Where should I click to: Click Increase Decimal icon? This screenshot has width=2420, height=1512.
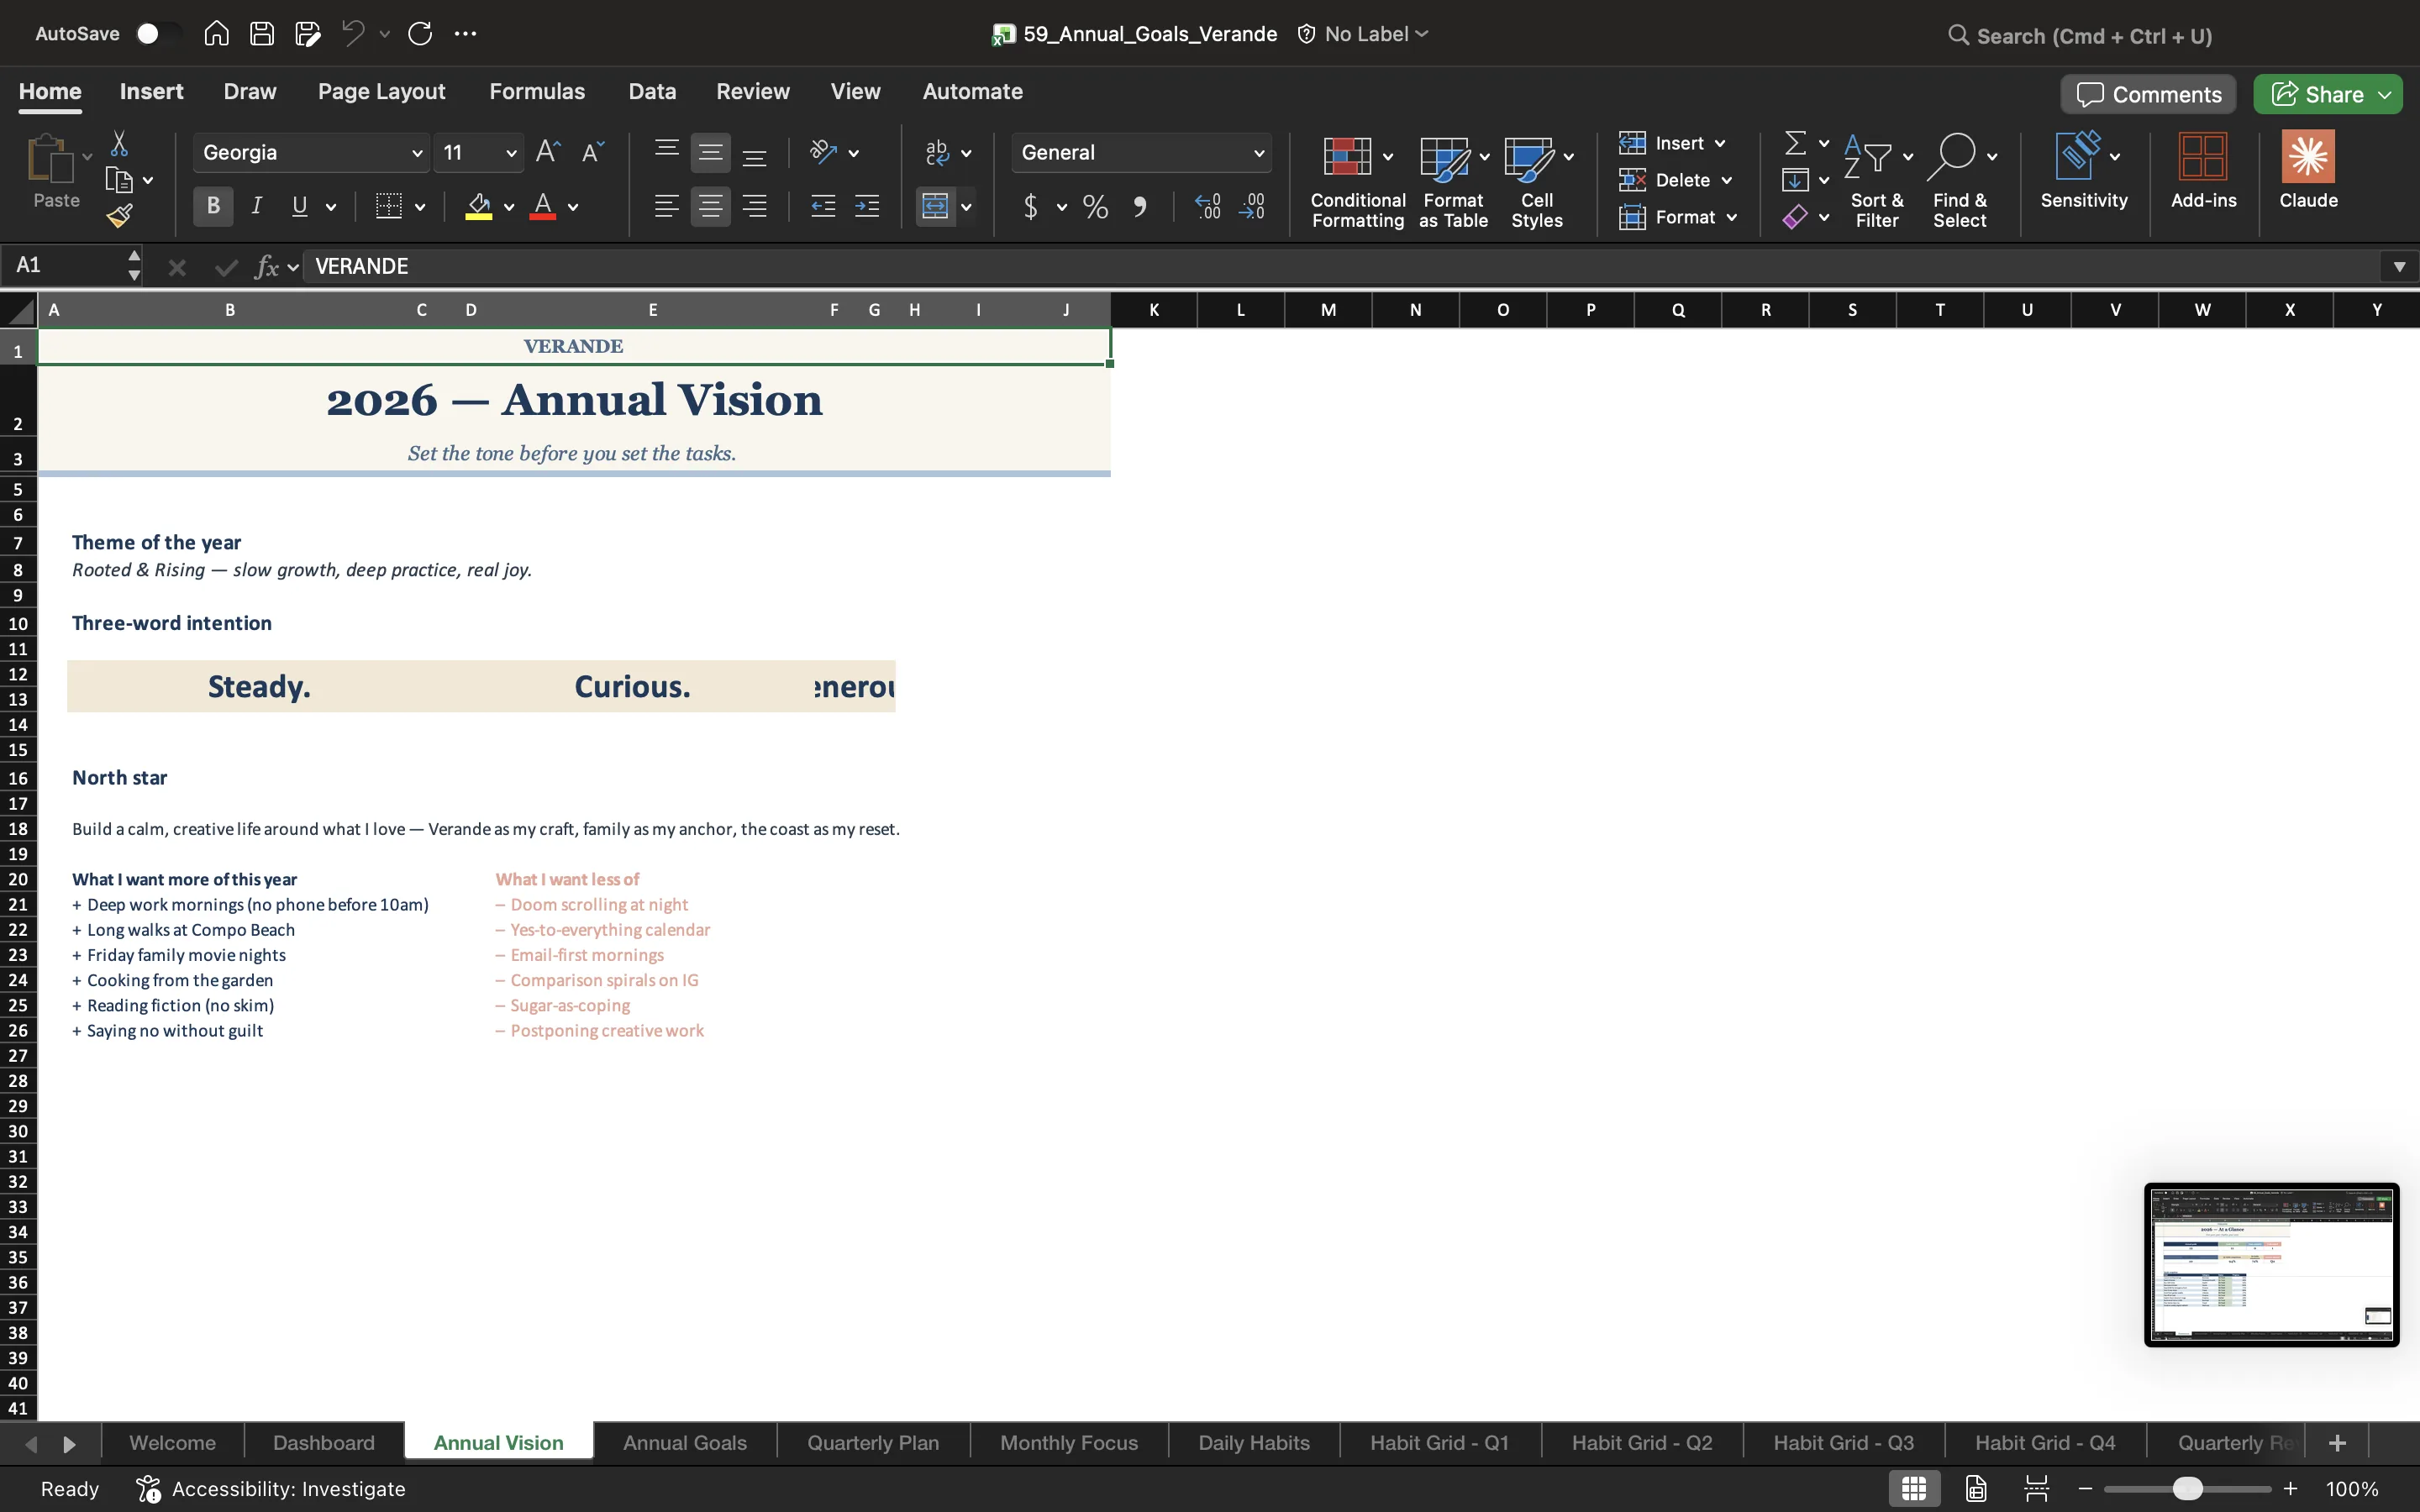point(1208,207)
